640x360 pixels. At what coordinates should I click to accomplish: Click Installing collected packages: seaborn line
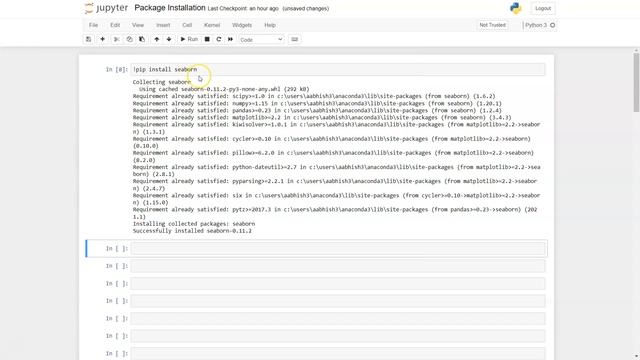[x=193, y=224]
